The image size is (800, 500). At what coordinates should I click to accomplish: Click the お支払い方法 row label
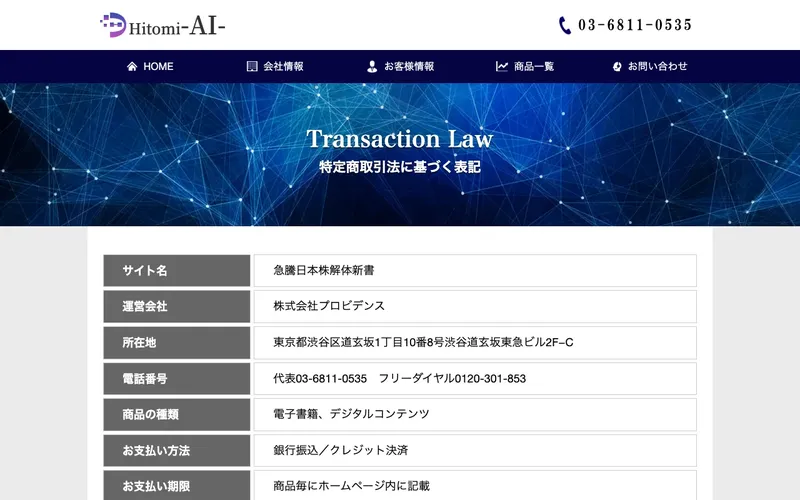tap(177, 451)
